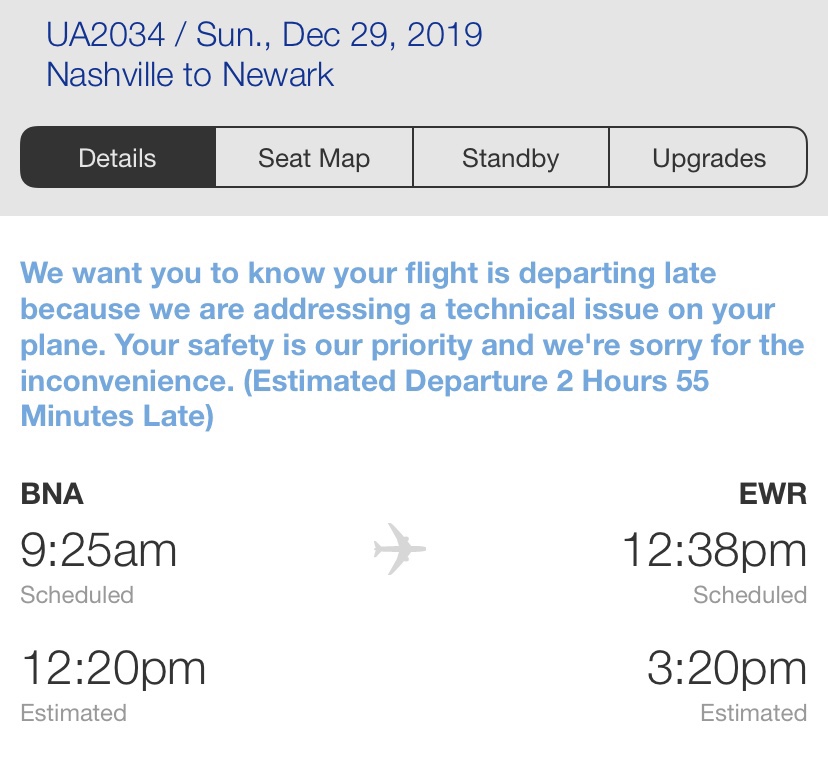Tap the 9:25am scheduled departure time
The image size is (828, 757).
tap(98, 550)
